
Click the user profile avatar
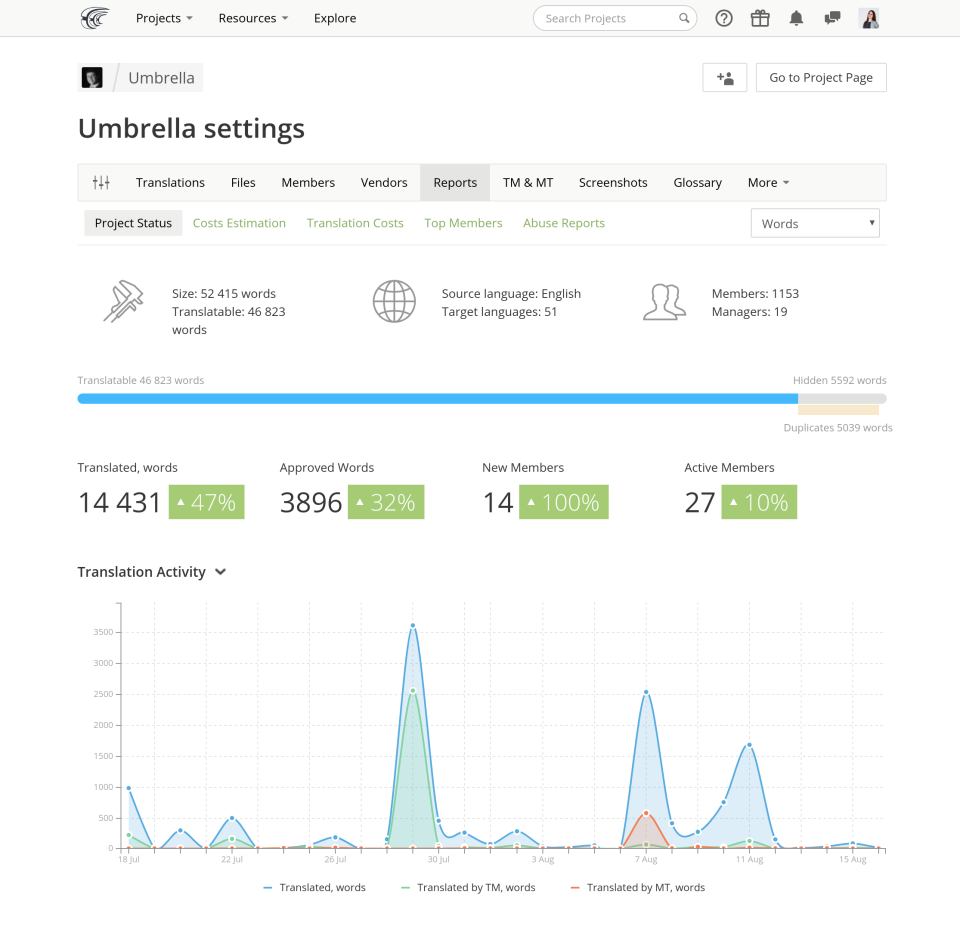[x=869, y=18]
